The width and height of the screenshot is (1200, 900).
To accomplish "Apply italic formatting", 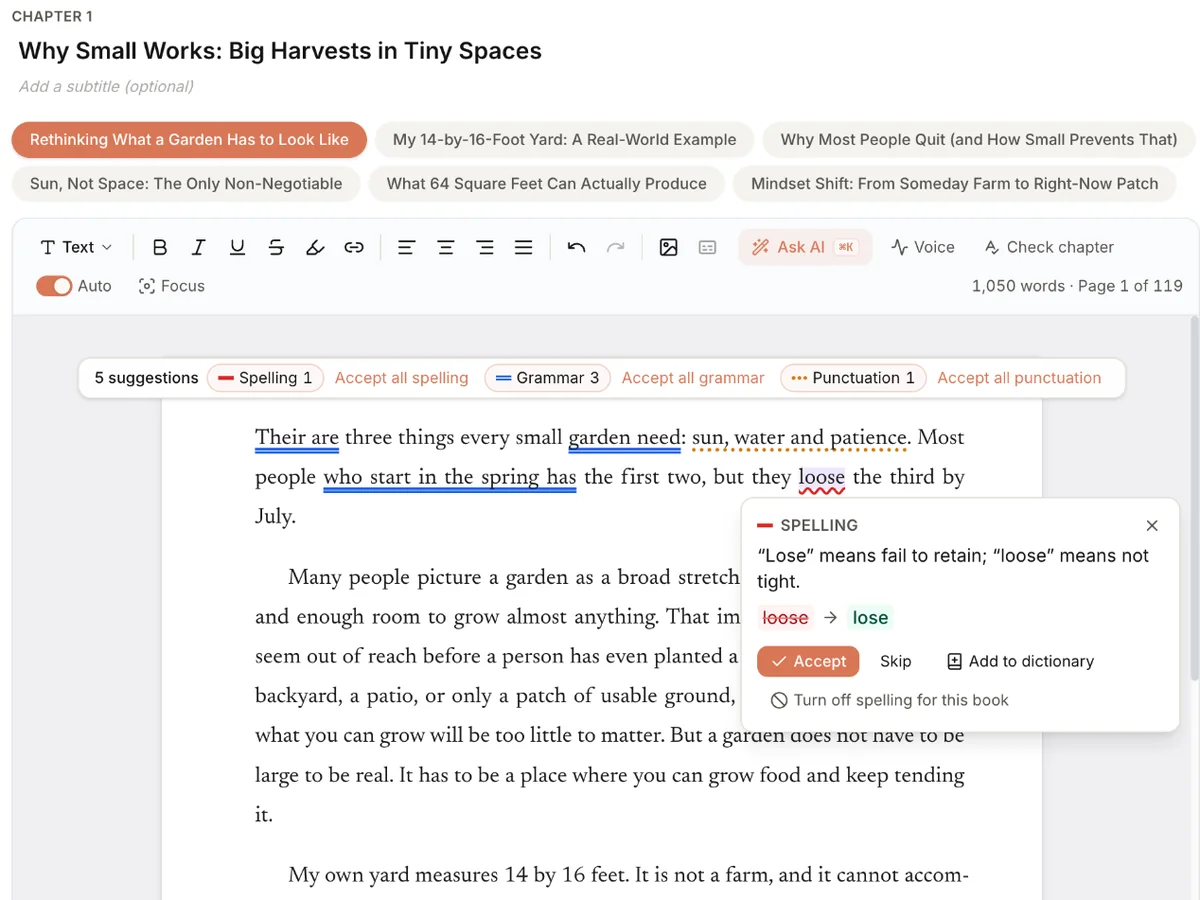I will 198,247.
